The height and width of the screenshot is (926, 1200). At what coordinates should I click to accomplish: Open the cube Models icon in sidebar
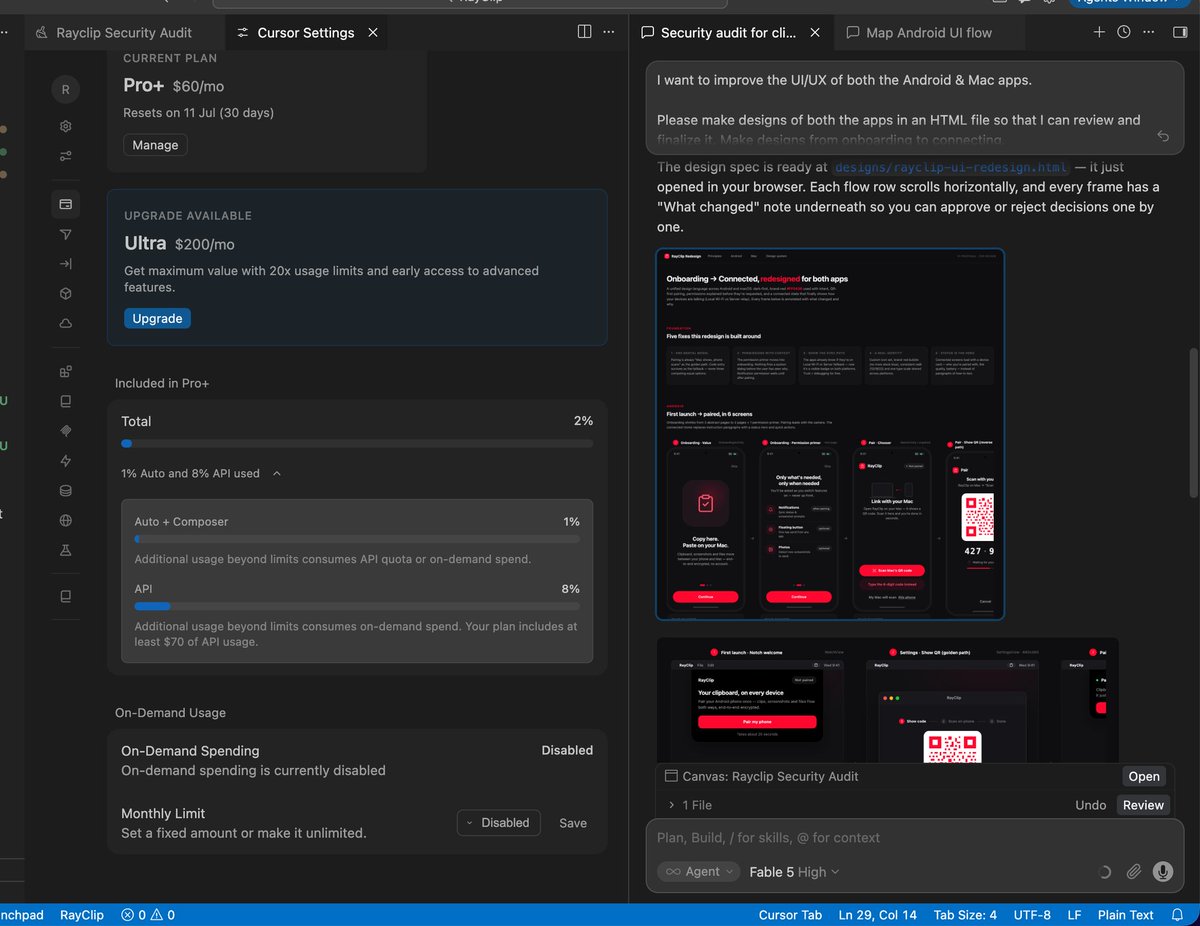66,293
